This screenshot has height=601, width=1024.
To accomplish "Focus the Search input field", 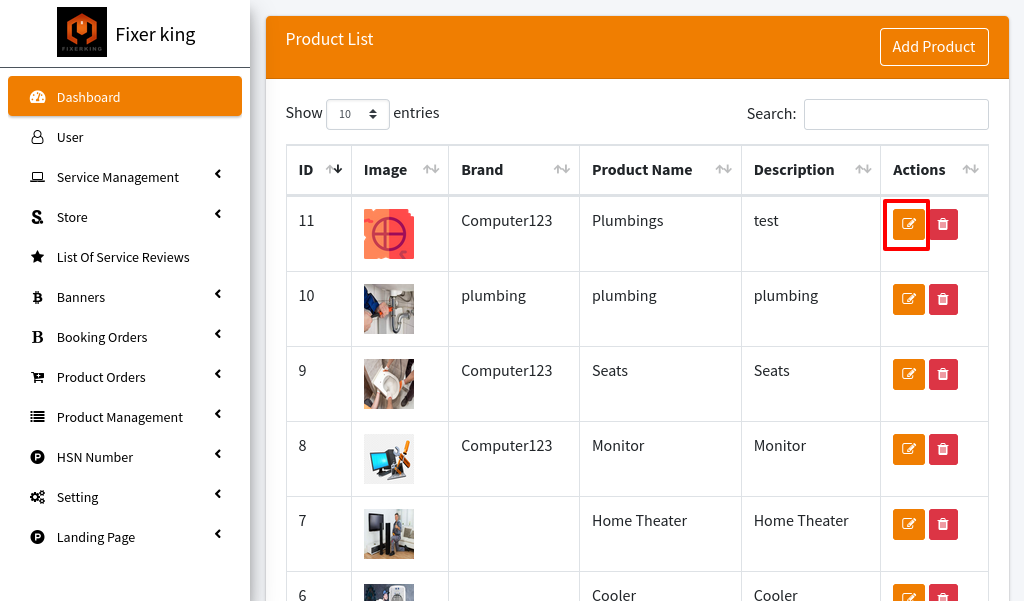I will point(896,114).
